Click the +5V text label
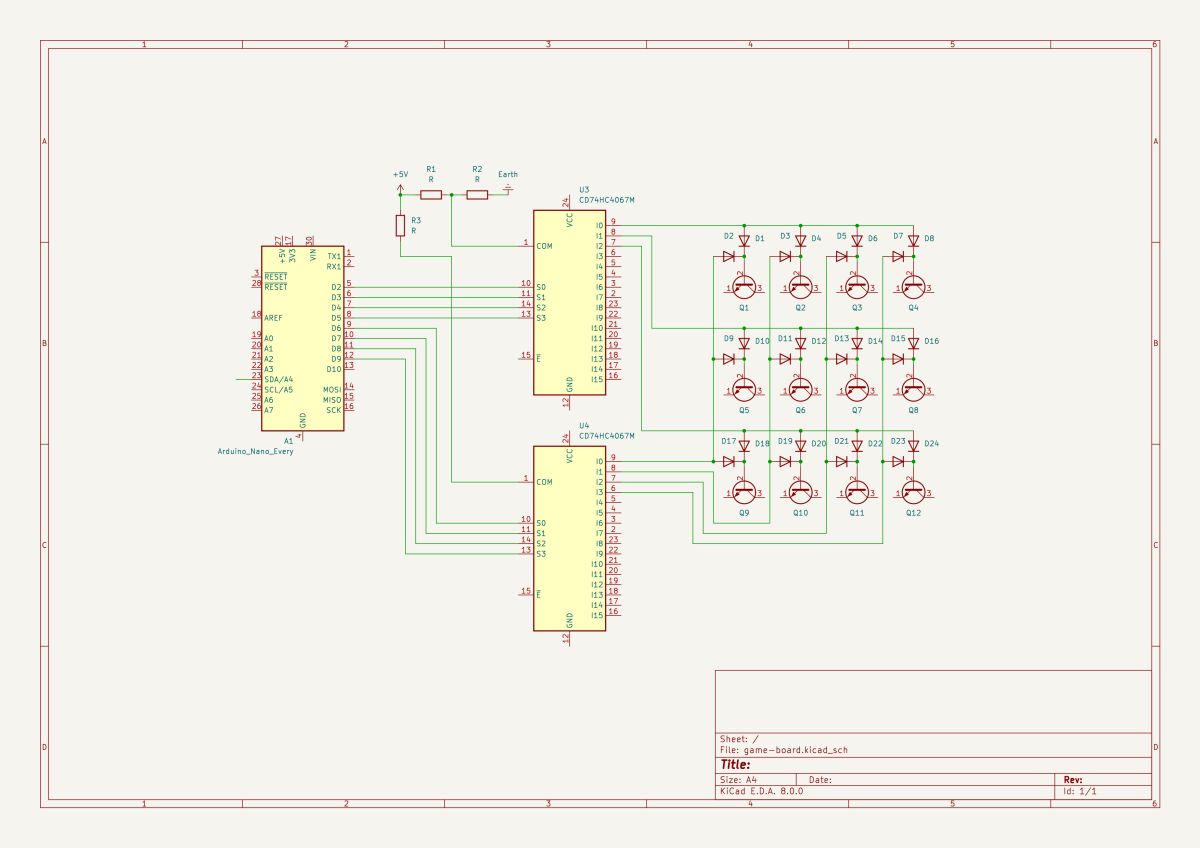Viewport: 1200px width, 848px height. pos(400,174)
